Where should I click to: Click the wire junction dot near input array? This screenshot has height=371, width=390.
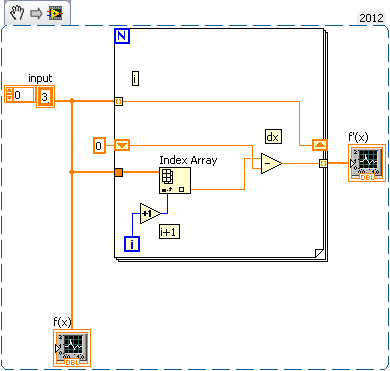72,101
